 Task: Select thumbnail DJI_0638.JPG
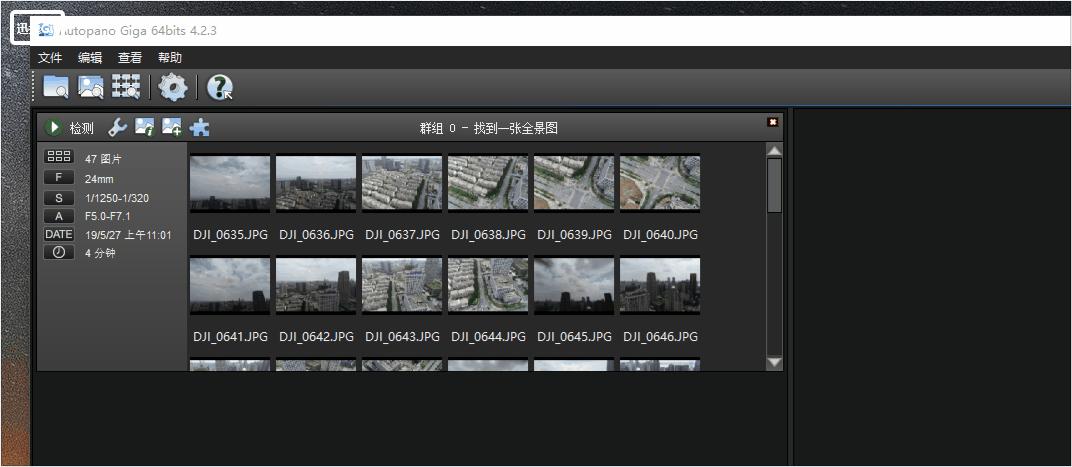(488, 183)
